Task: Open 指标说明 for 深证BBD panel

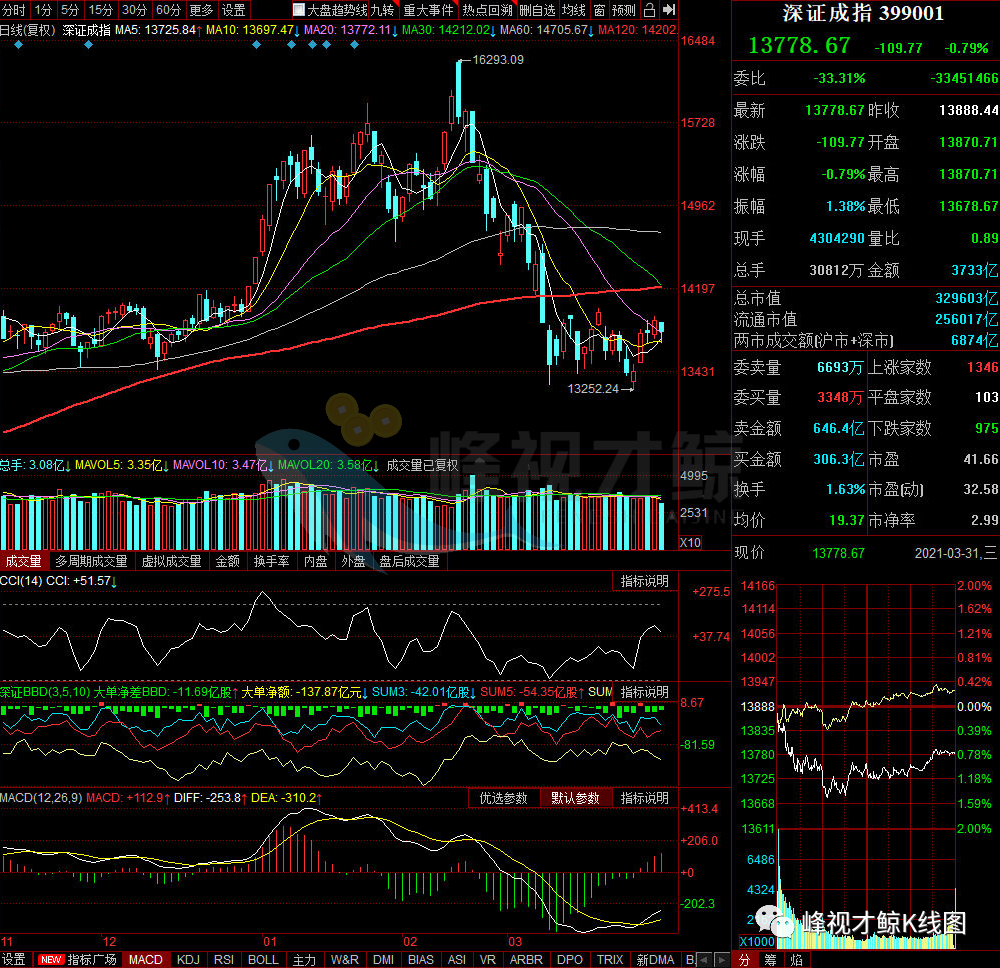Action: tap(645, 692)
